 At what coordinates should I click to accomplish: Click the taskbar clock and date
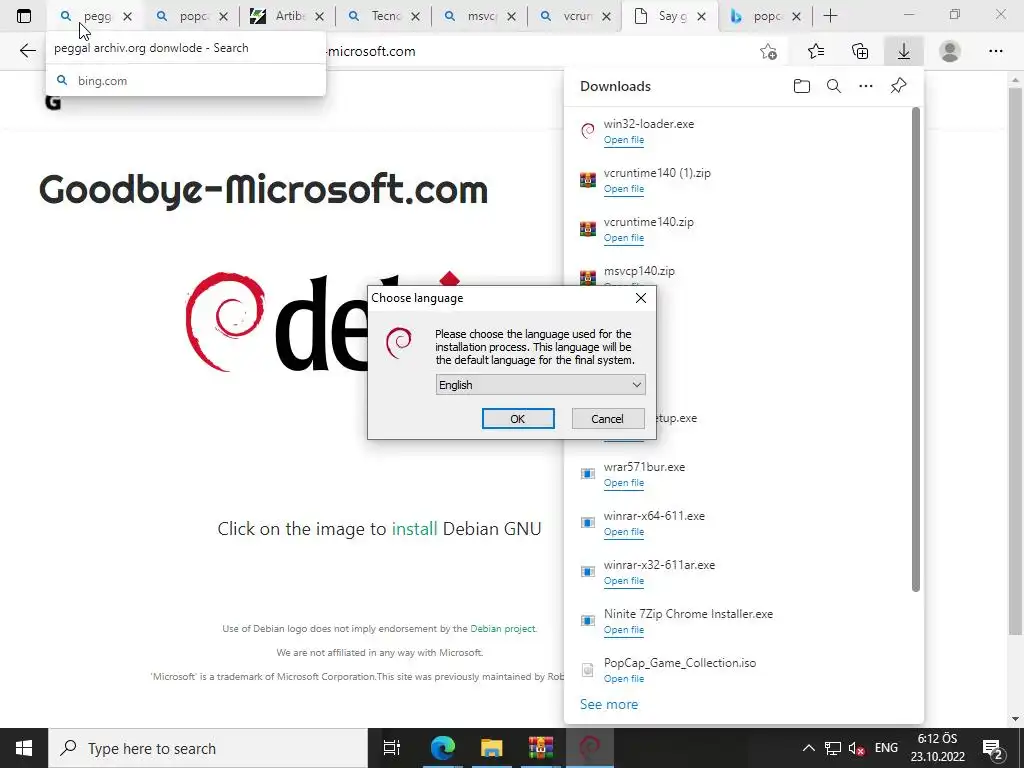[x=937, y=748]
